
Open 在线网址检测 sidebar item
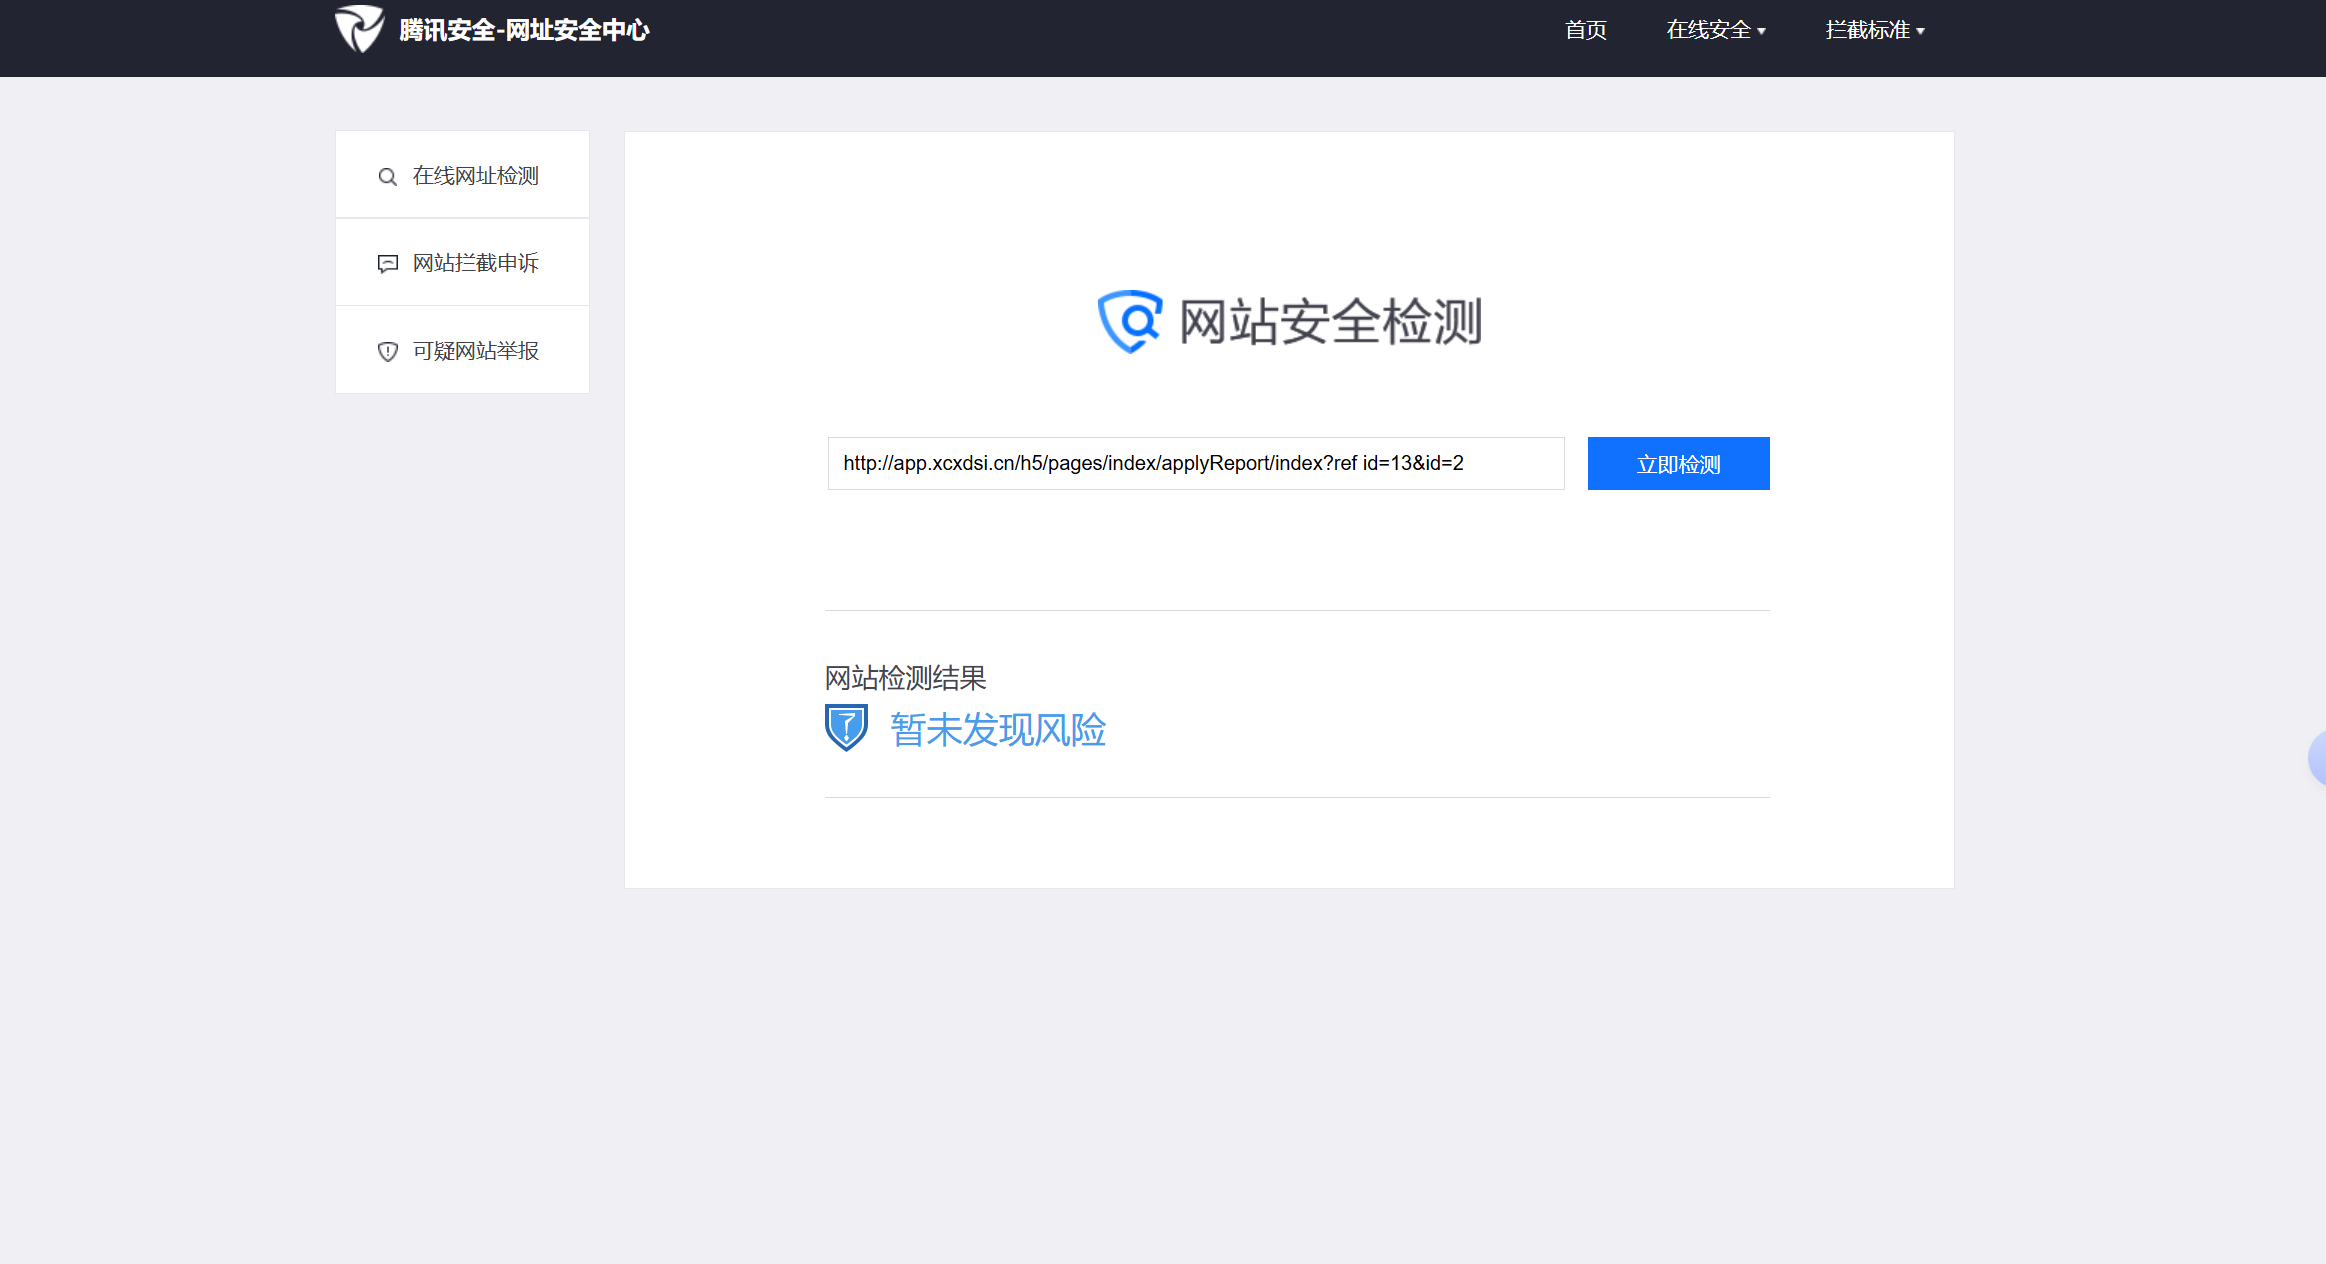[475, 176]
